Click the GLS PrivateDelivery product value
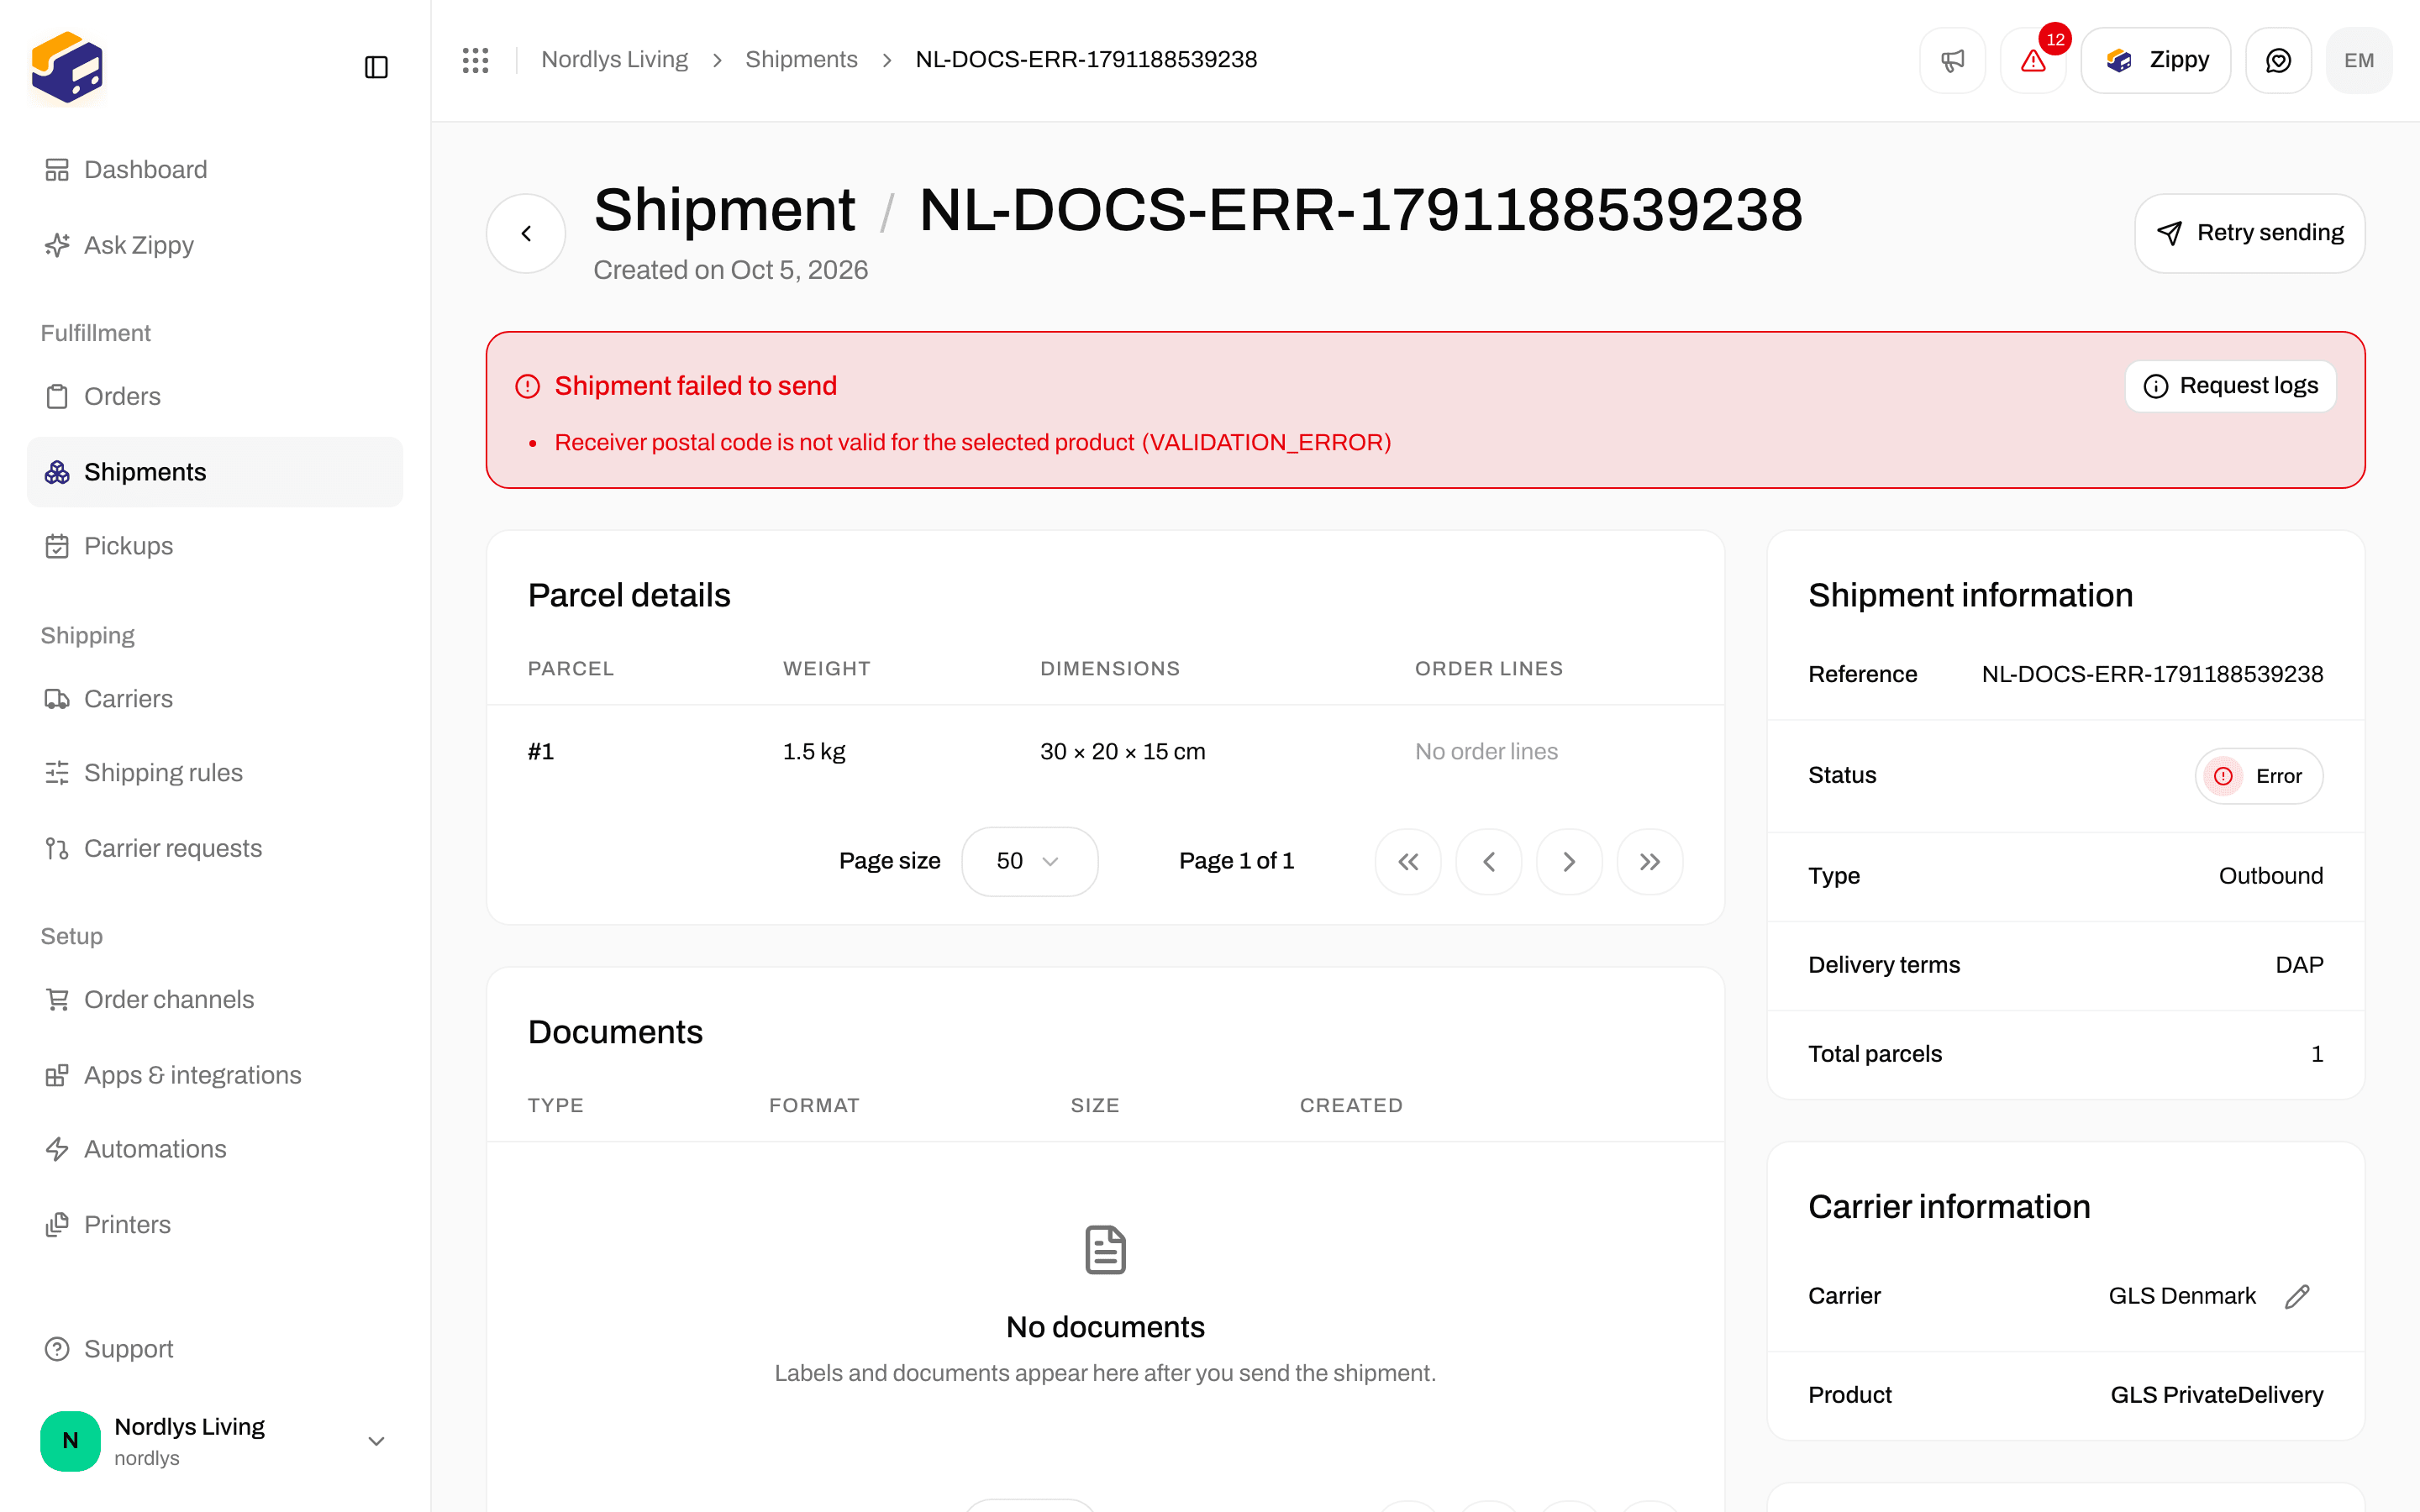The width and height of the screenshot is (2420, 1512). point(2216,1395)
